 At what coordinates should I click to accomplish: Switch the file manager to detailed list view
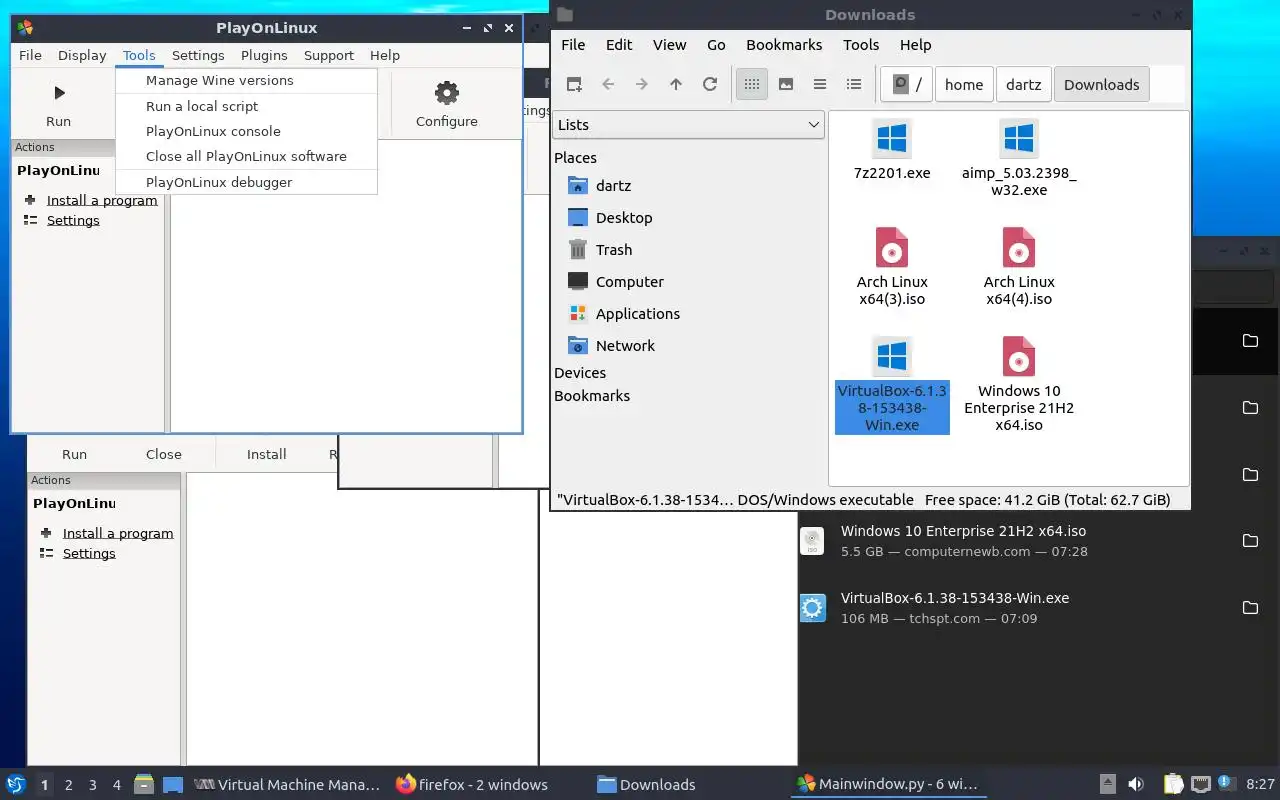point(854,85)
